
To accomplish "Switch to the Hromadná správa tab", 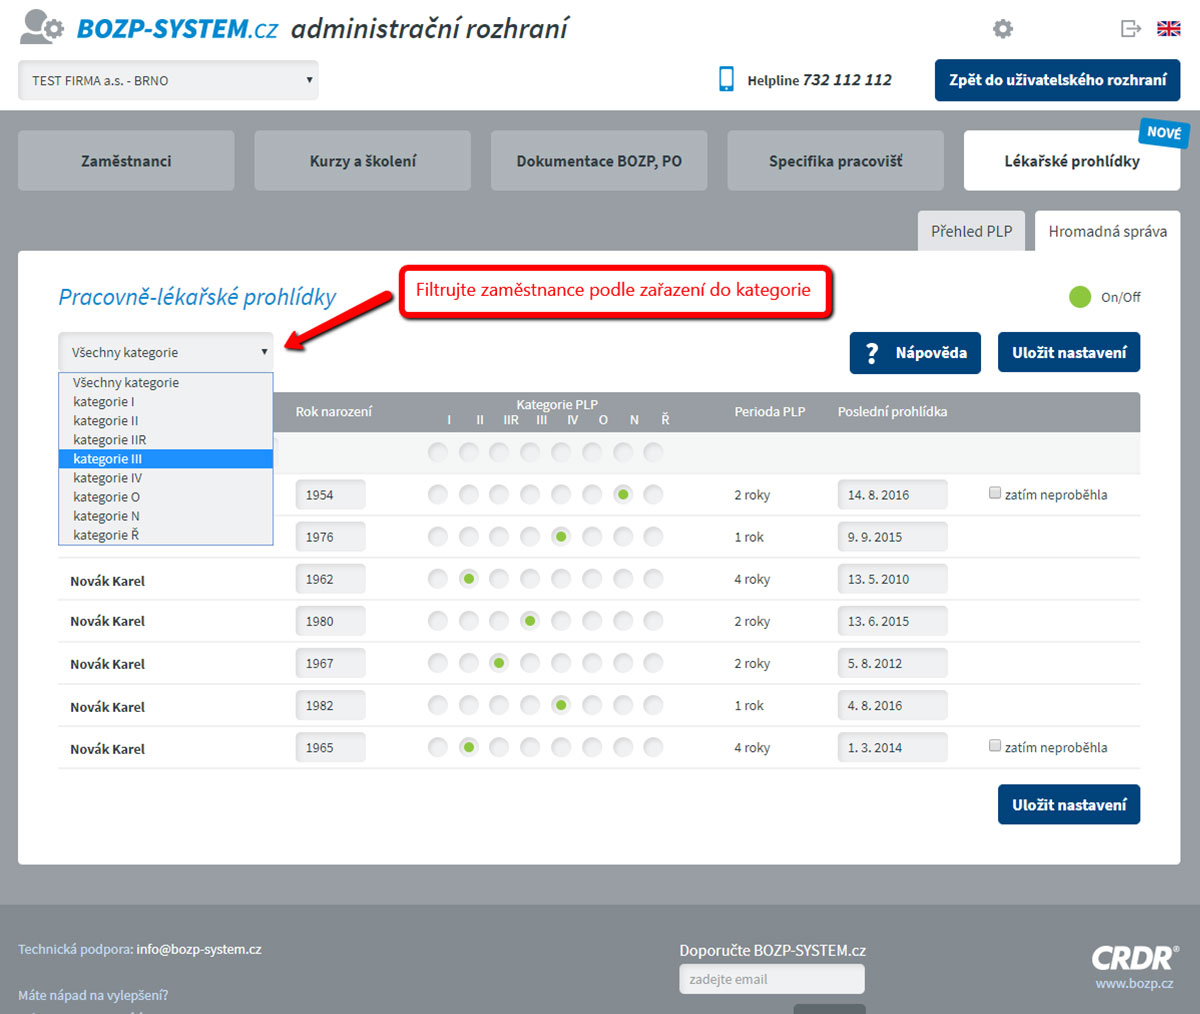I will [1108, 231].
